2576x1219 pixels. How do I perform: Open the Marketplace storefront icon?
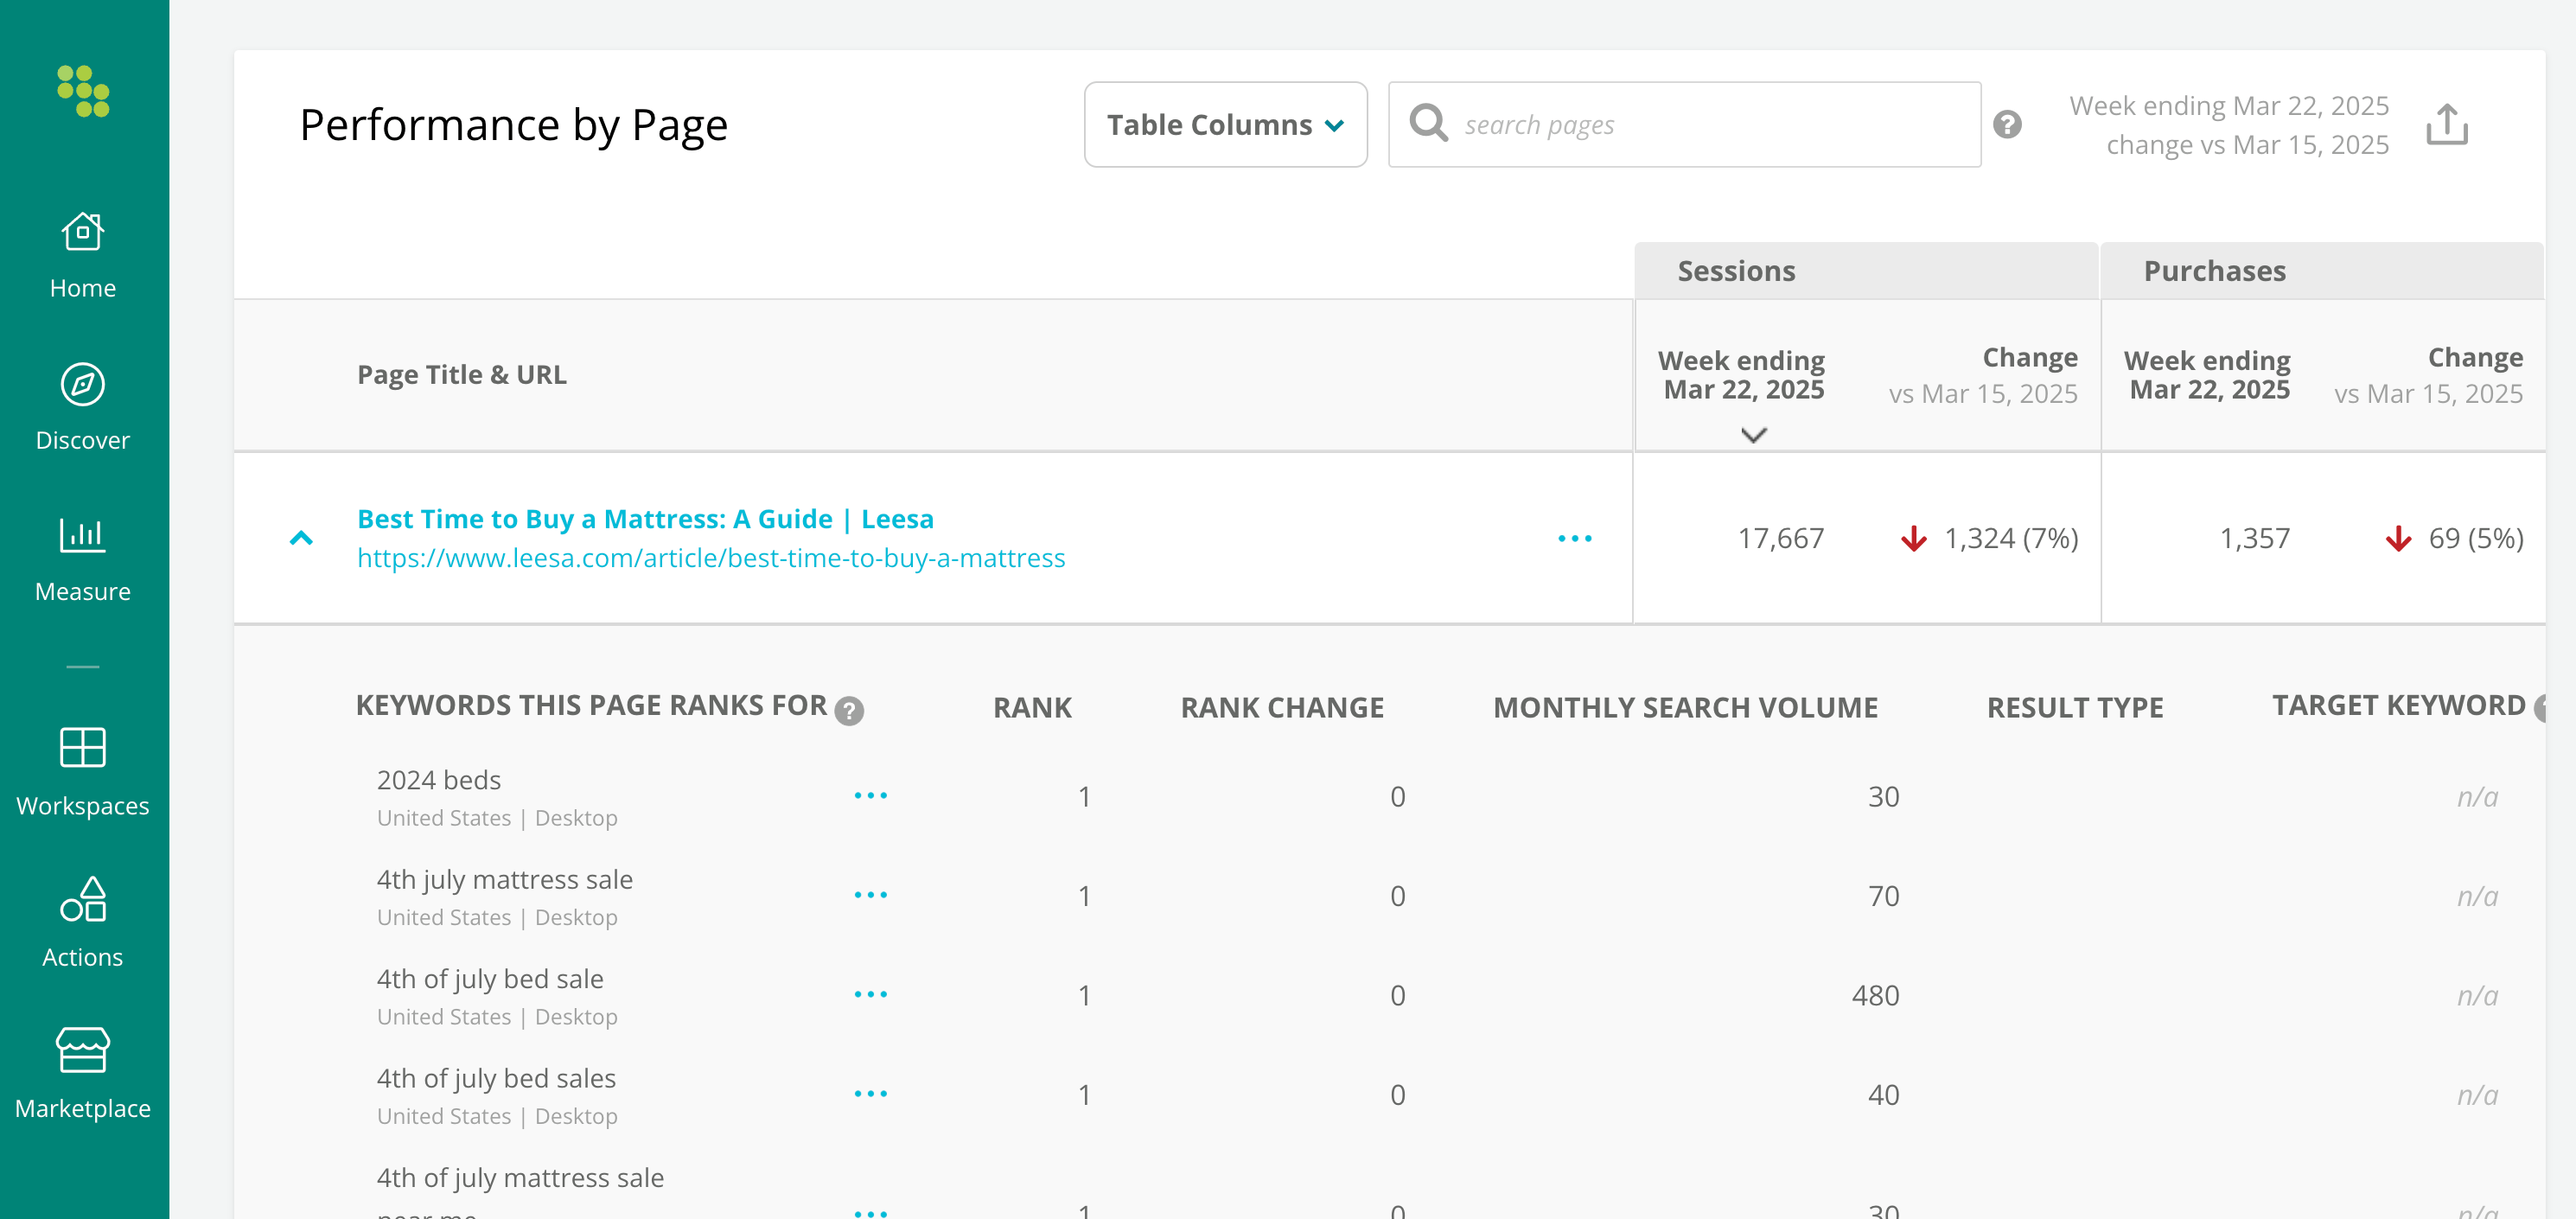(83, 1049)
